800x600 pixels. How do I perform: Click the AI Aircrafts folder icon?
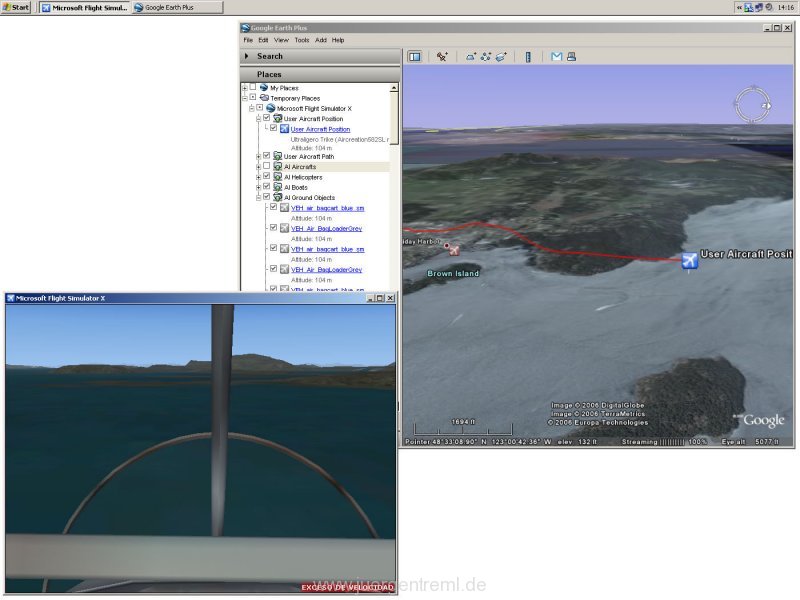point(278,166)
